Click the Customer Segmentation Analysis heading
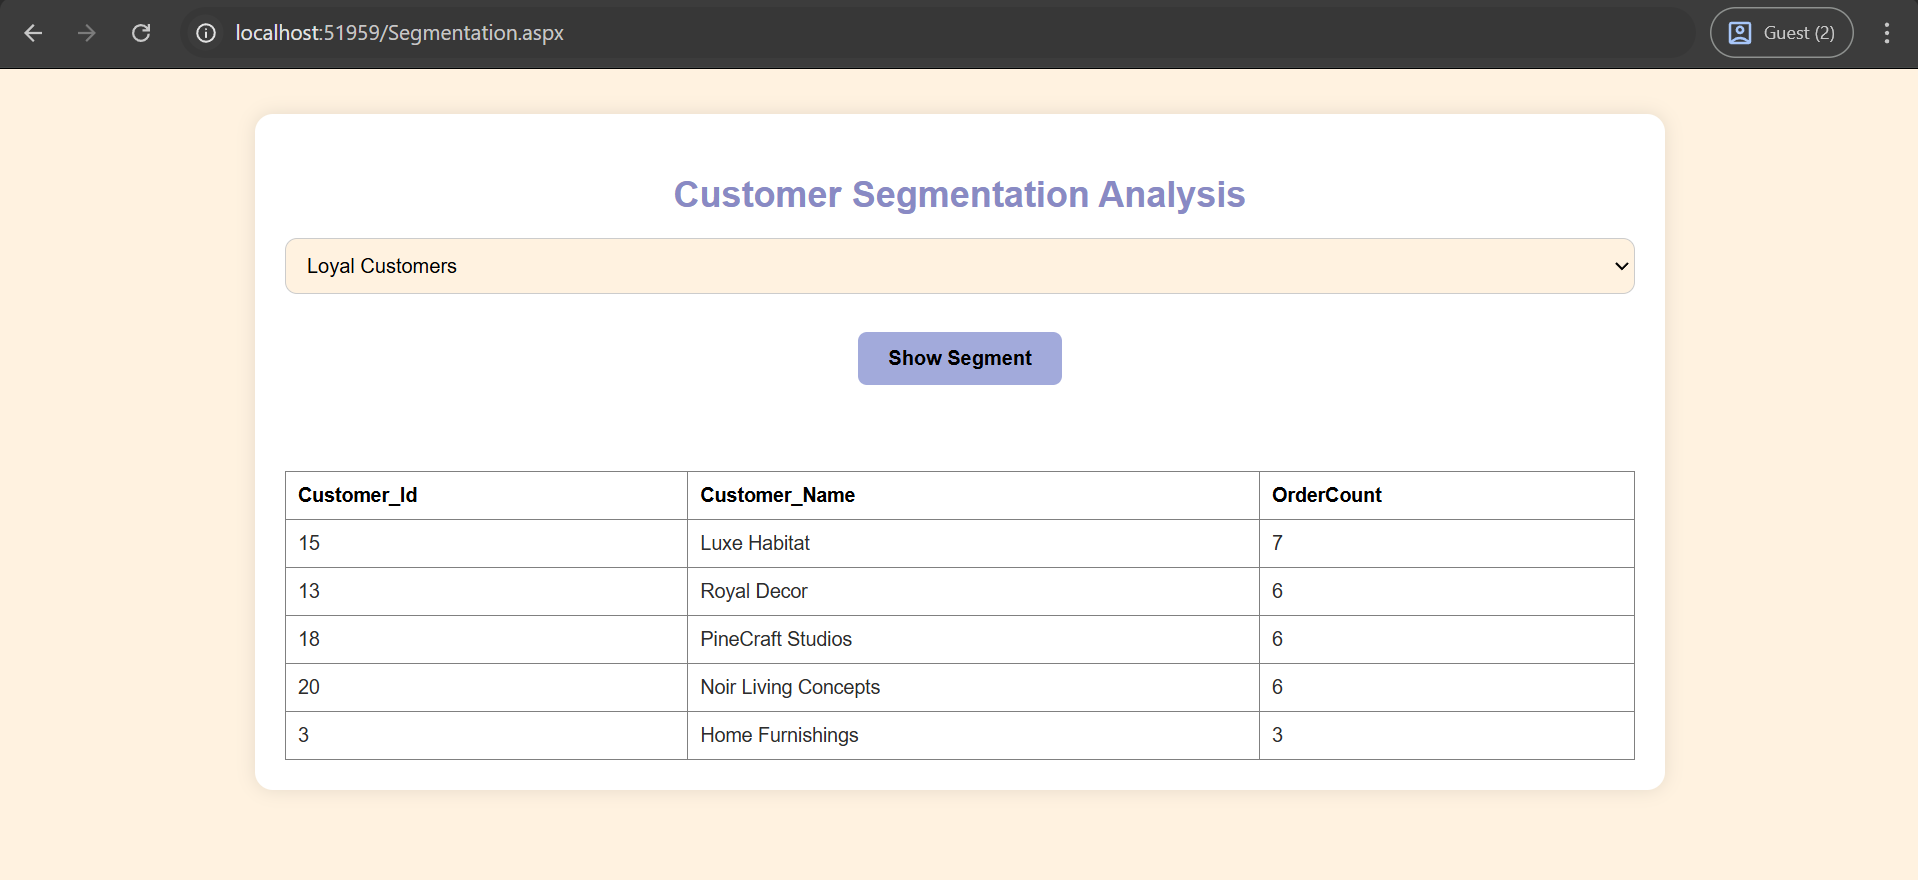This screenshot has width=1918, height=880. (x=959, y=194)
